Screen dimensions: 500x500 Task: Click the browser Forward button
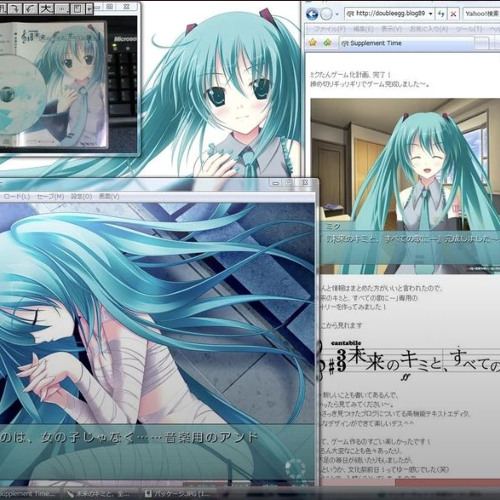coord(326,14)
